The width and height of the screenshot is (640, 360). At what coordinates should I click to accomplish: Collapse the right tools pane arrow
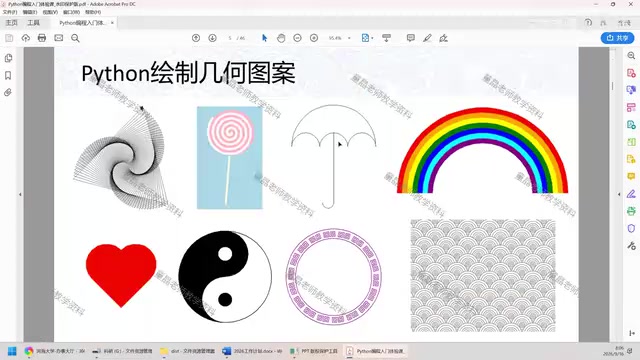point(619,194)
